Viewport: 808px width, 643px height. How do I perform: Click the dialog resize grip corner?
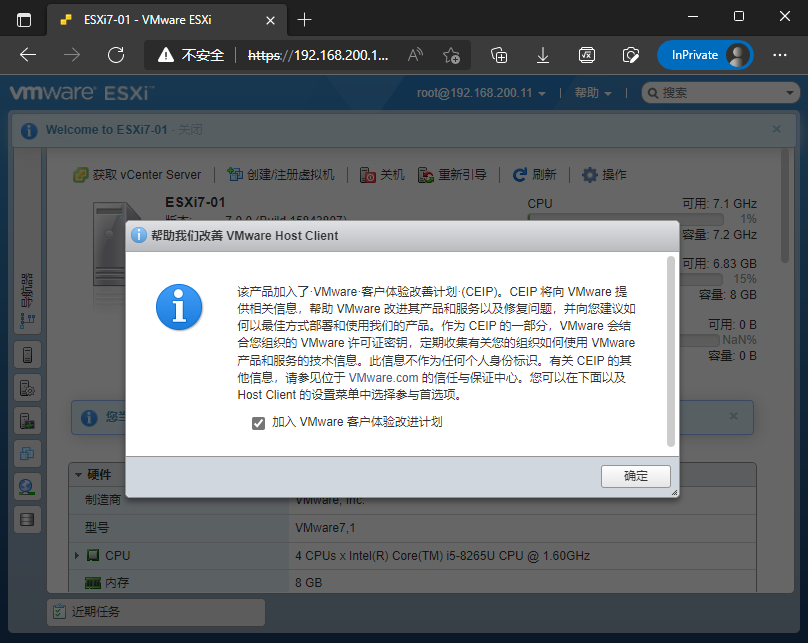click(674, 493)
